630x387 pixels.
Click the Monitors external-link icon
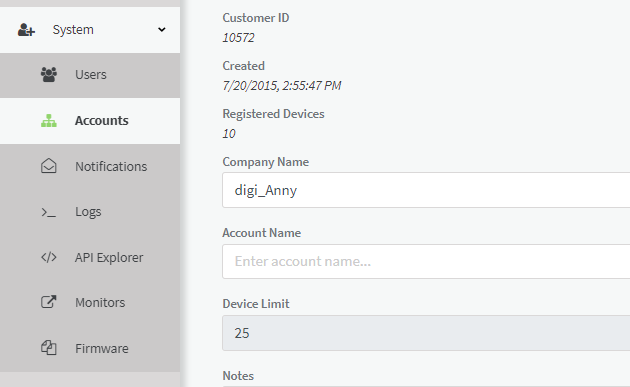(x=49, y=302)
